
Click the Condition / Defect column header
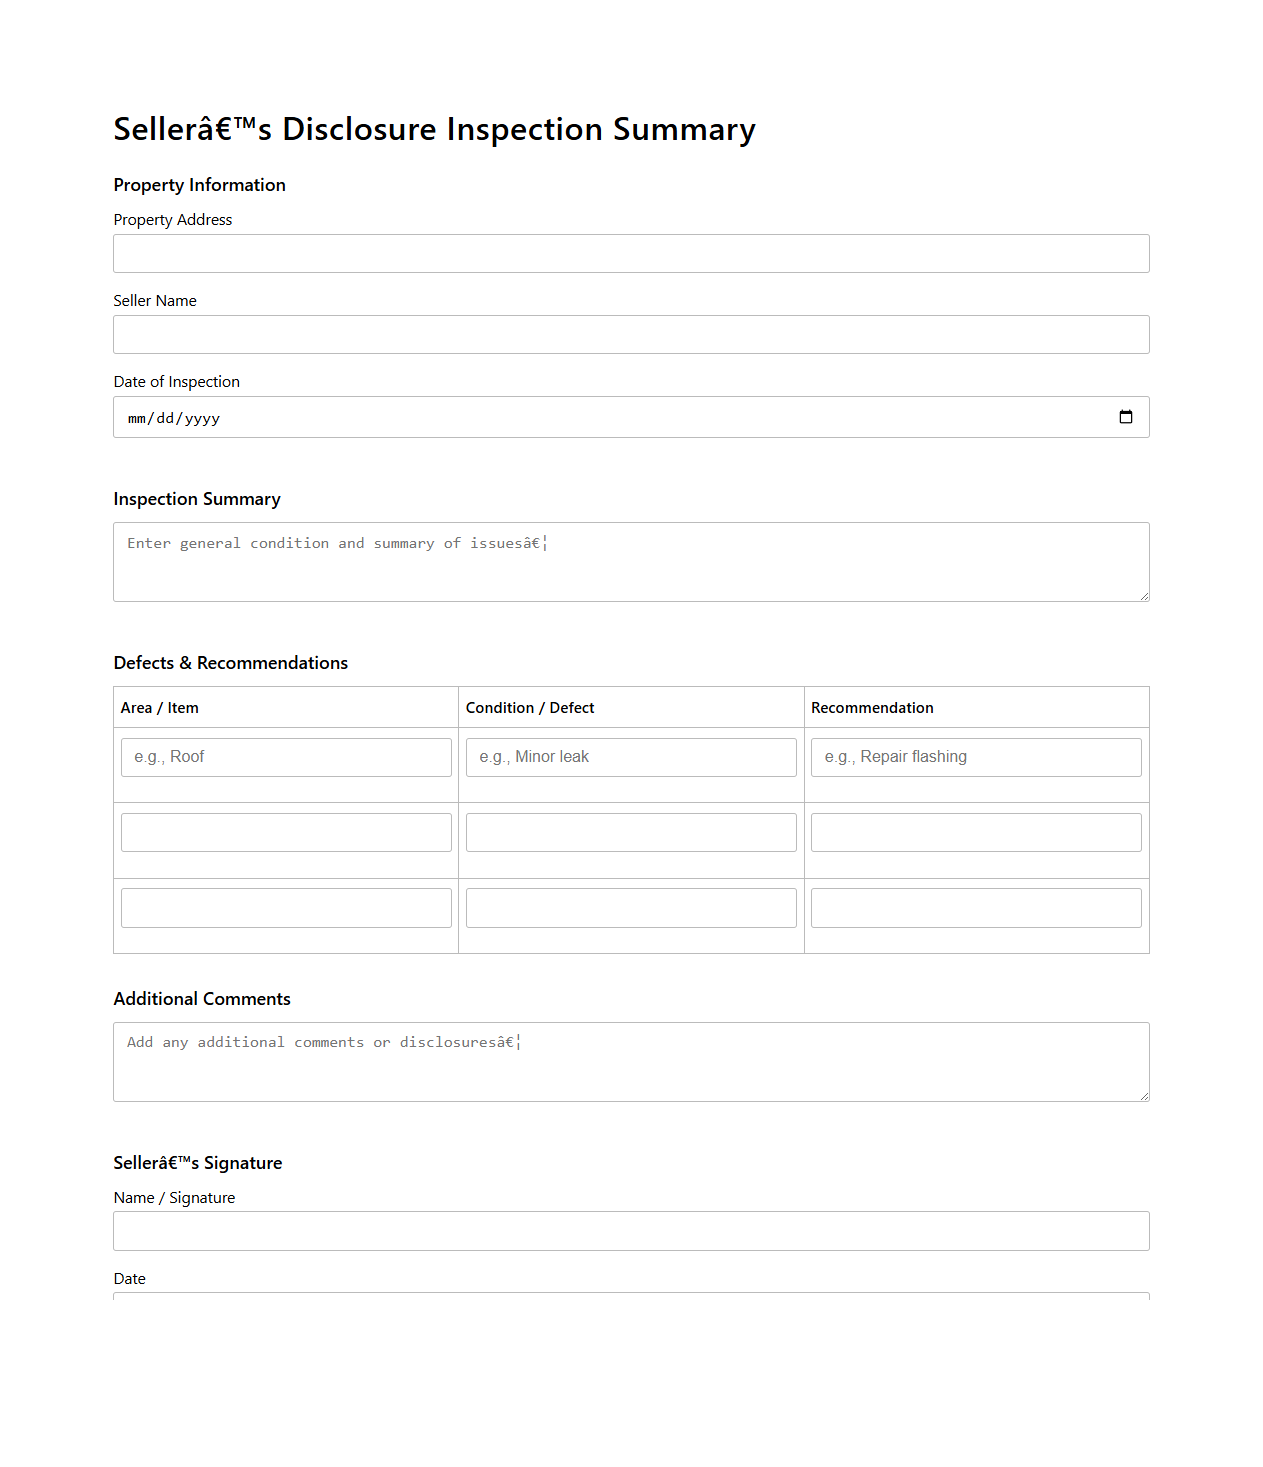(x=530, y=707)
